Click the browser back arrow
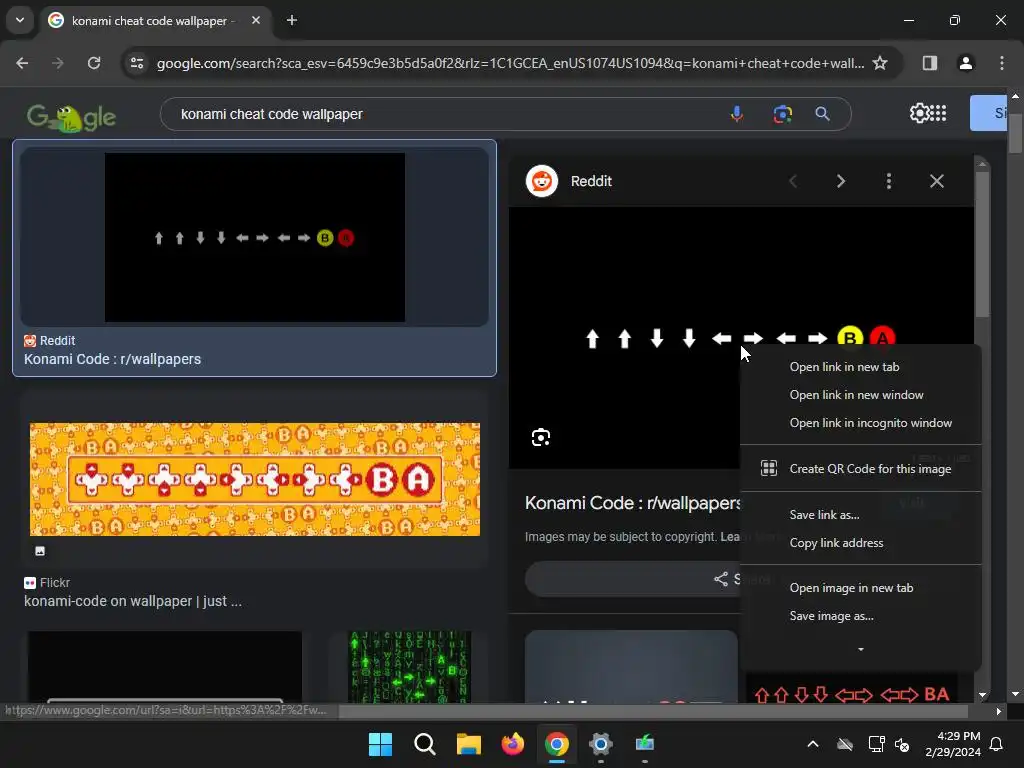1024x768 pixels. (x=22, y=63)
